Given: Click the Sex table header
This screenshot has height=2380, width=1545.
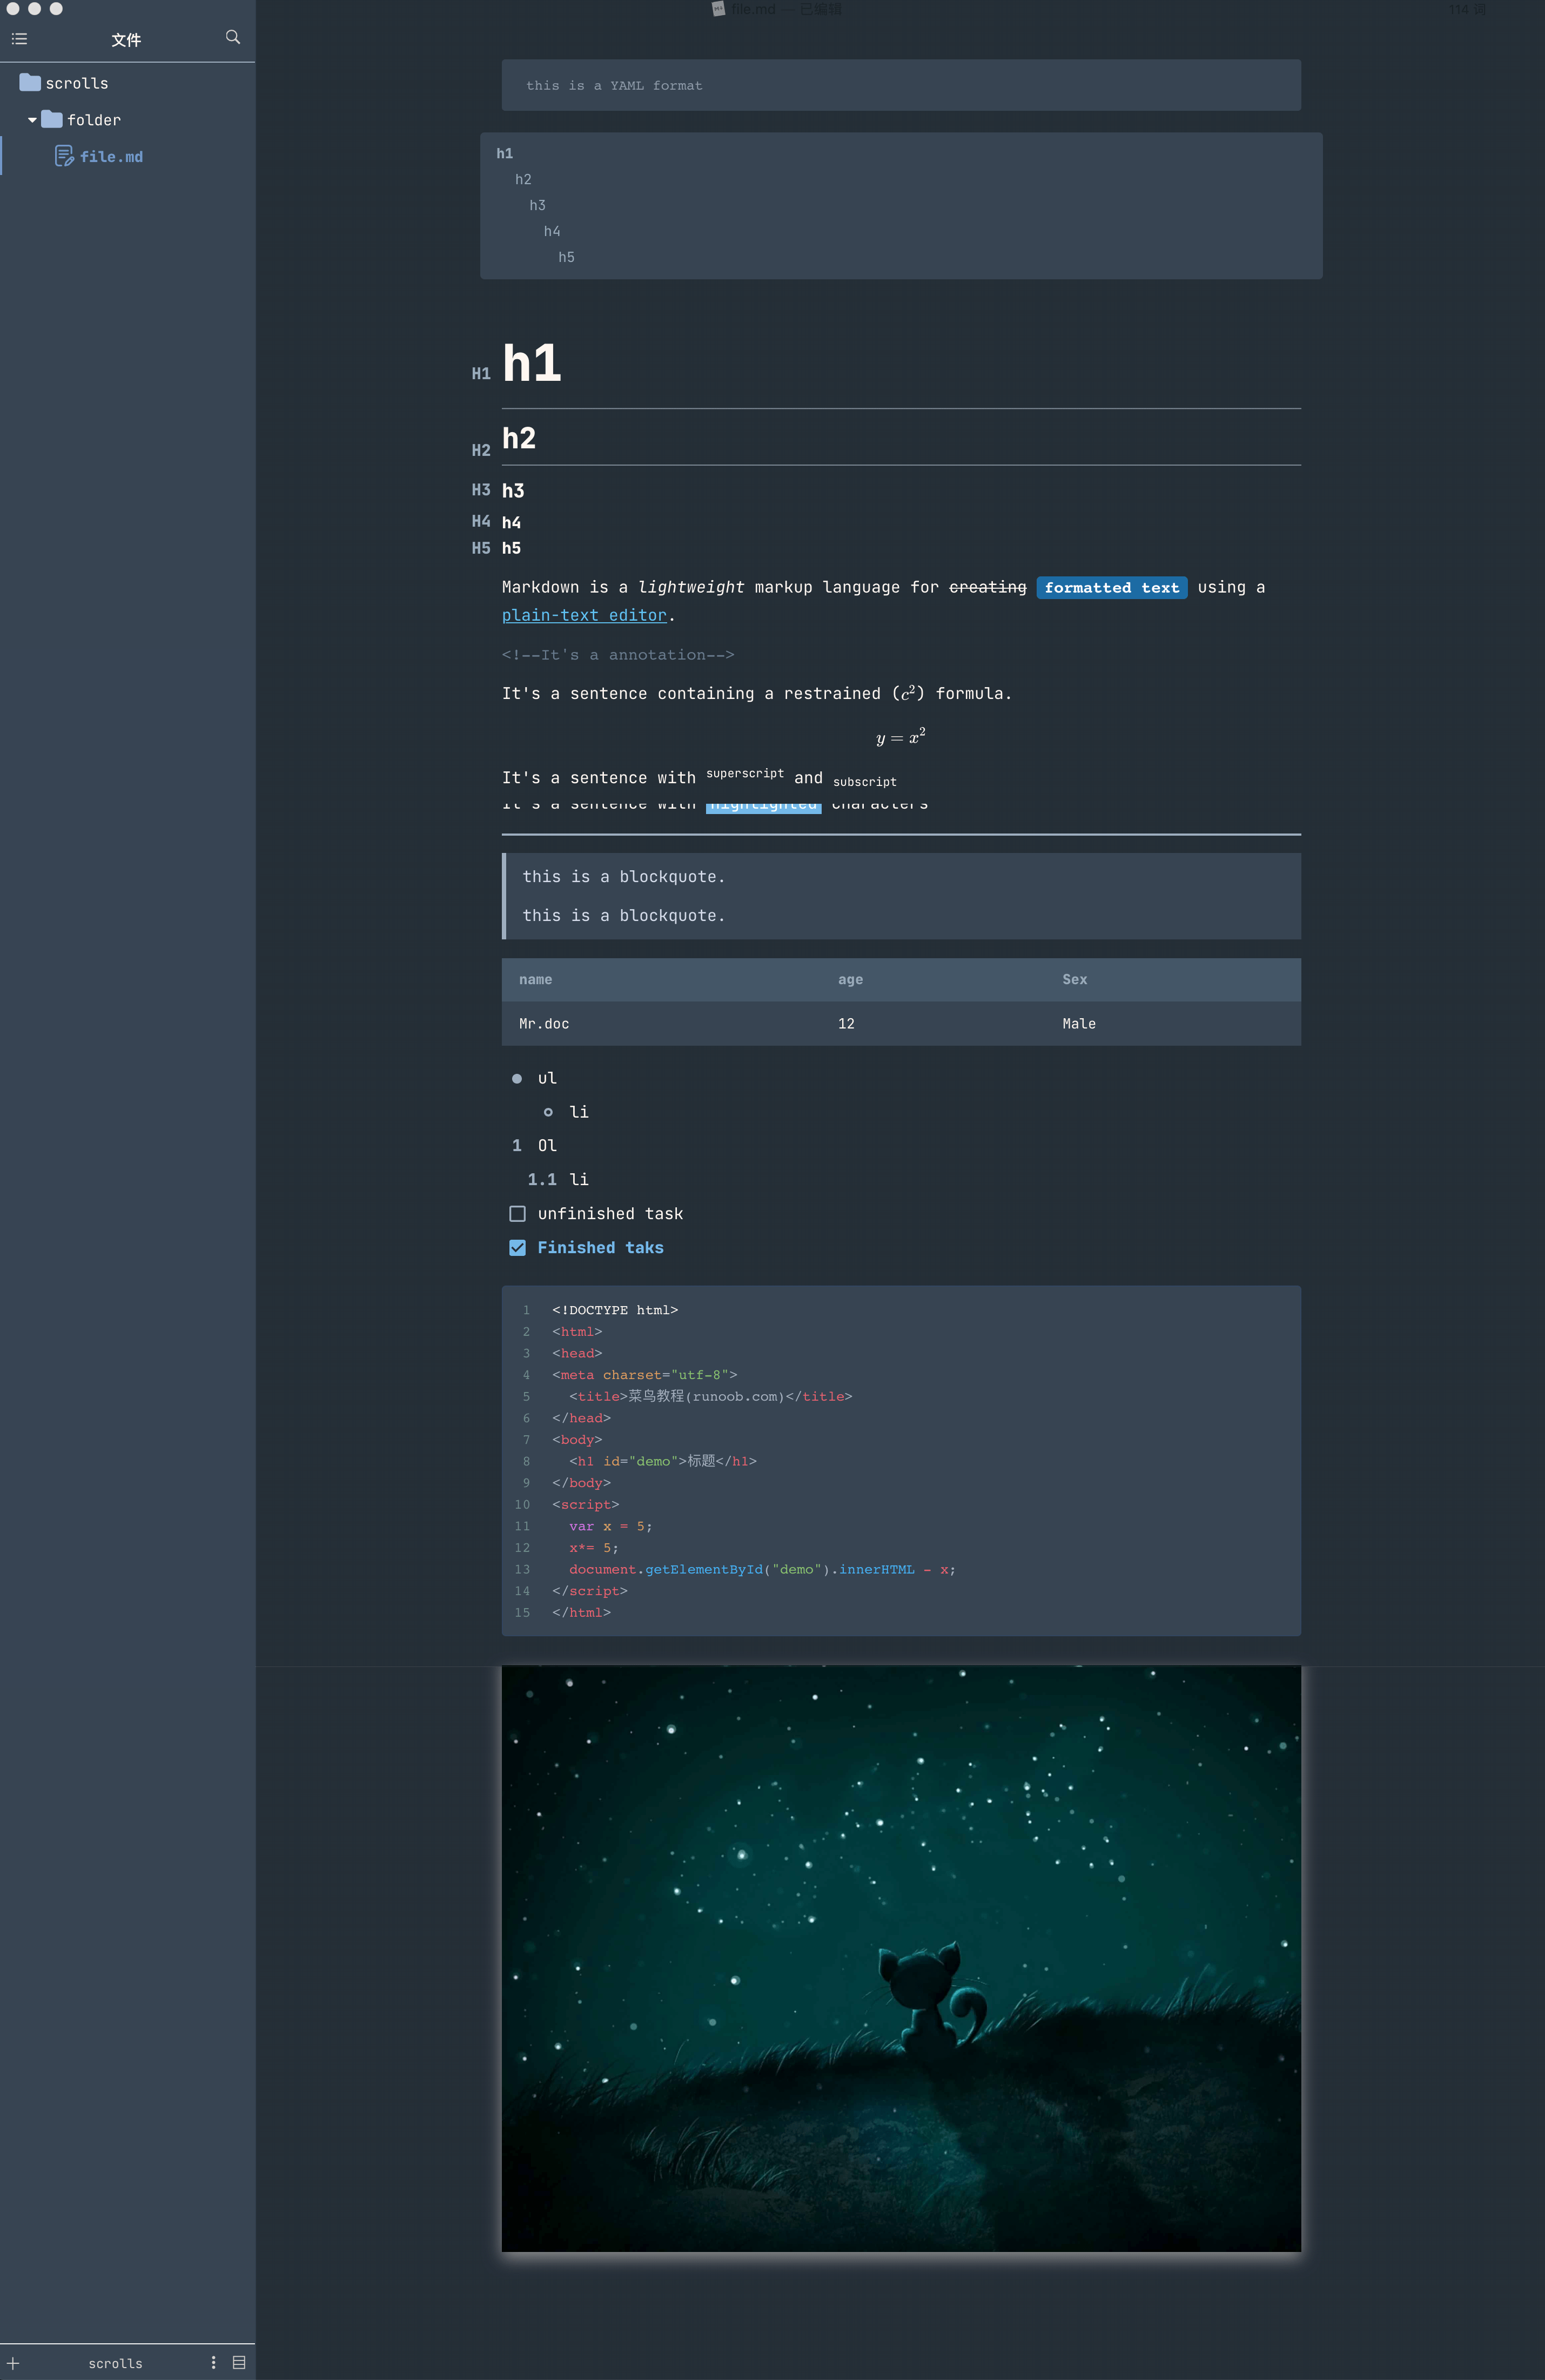Looking at the screenshot, I should point(1075,980).
